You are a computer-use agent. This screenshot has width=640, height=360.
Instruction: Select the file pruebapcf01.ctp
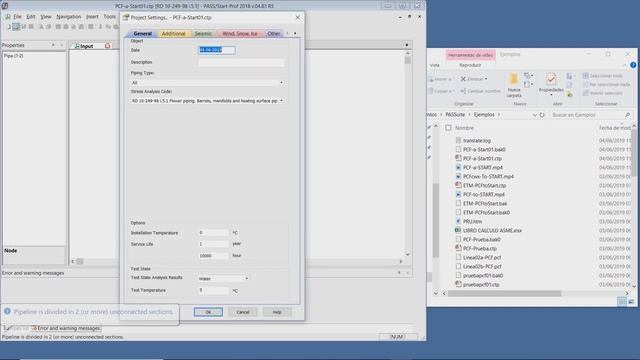(x=481, y=284)
